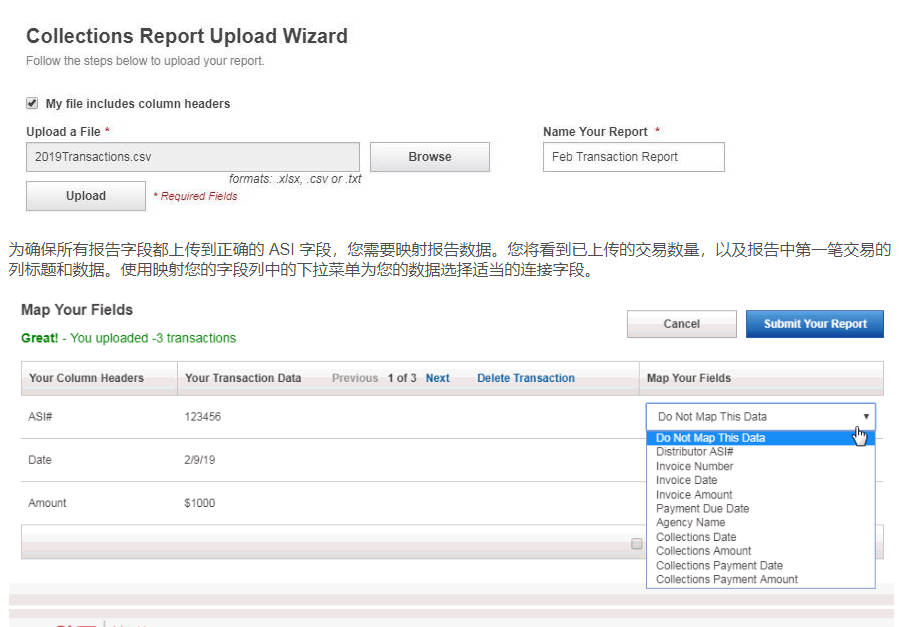The height and width of the screenshot is (627, 900).
Task: Click the 2019Transactions.csv file field
Action: [192, 157]
